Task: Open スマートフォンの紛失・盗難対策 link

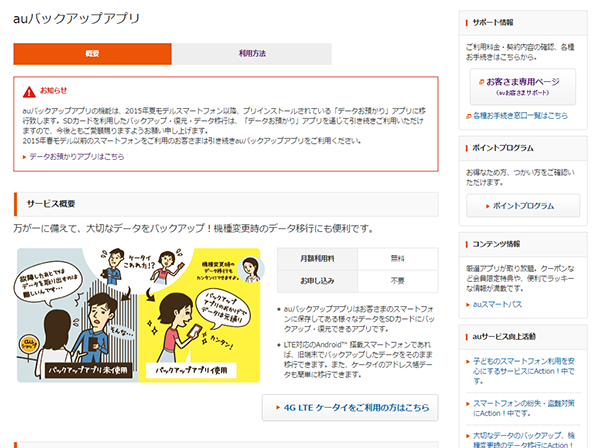Action: (x=523, y=408)
